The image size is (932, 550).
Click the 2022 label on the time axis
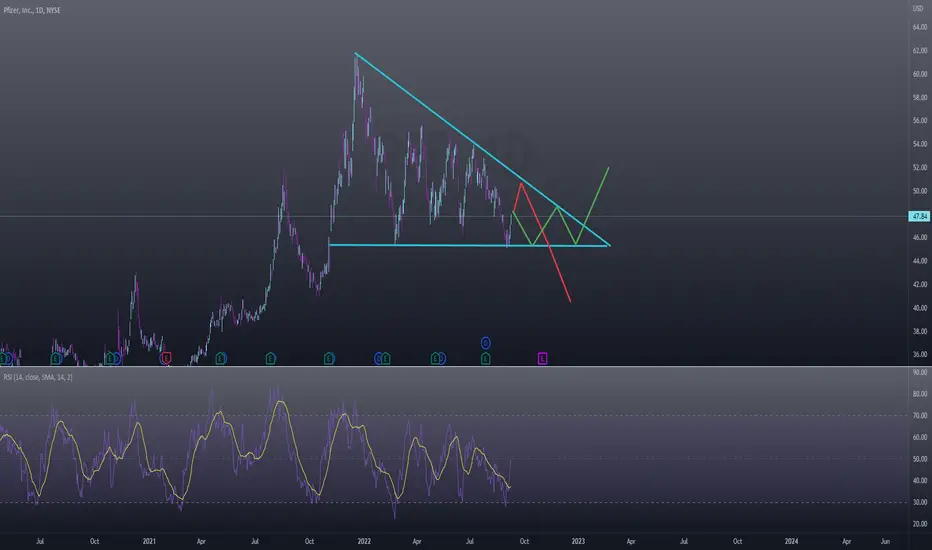click(364, 541)
